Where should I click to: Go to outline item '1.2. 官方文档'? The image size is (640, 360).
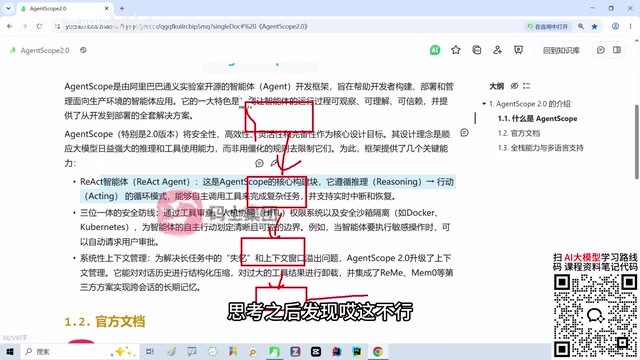519,133
